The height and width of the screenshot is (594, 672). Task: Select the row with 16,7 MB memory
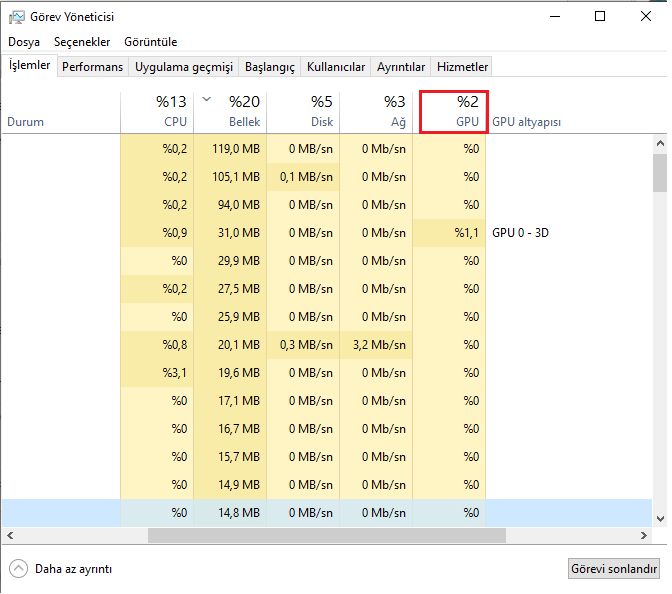(327, 429)
